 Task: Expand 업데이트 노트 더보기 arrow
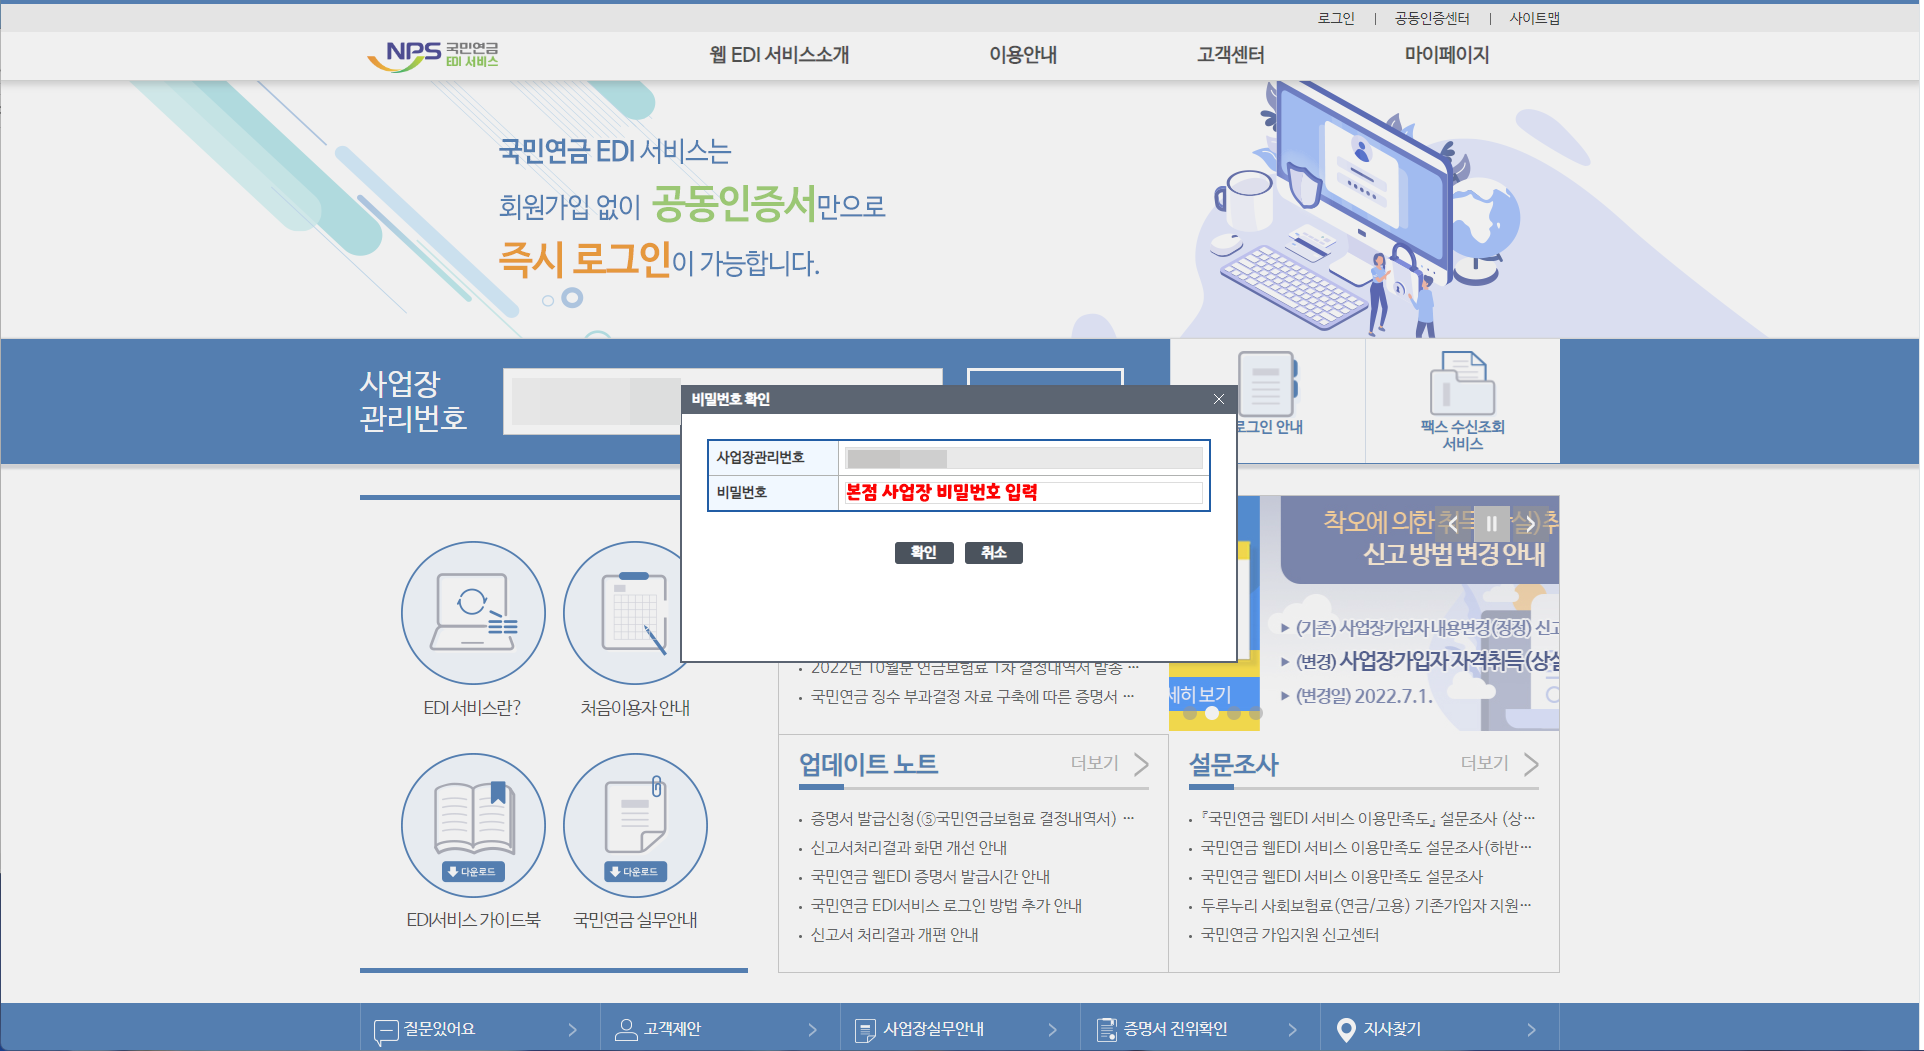1141,764
